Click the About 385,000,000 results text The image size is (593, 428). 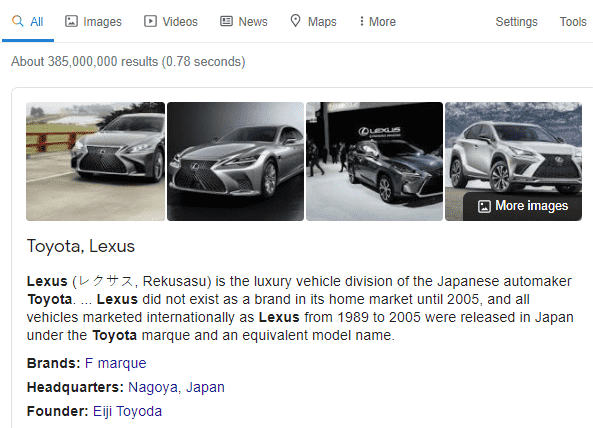click(128, 62)
